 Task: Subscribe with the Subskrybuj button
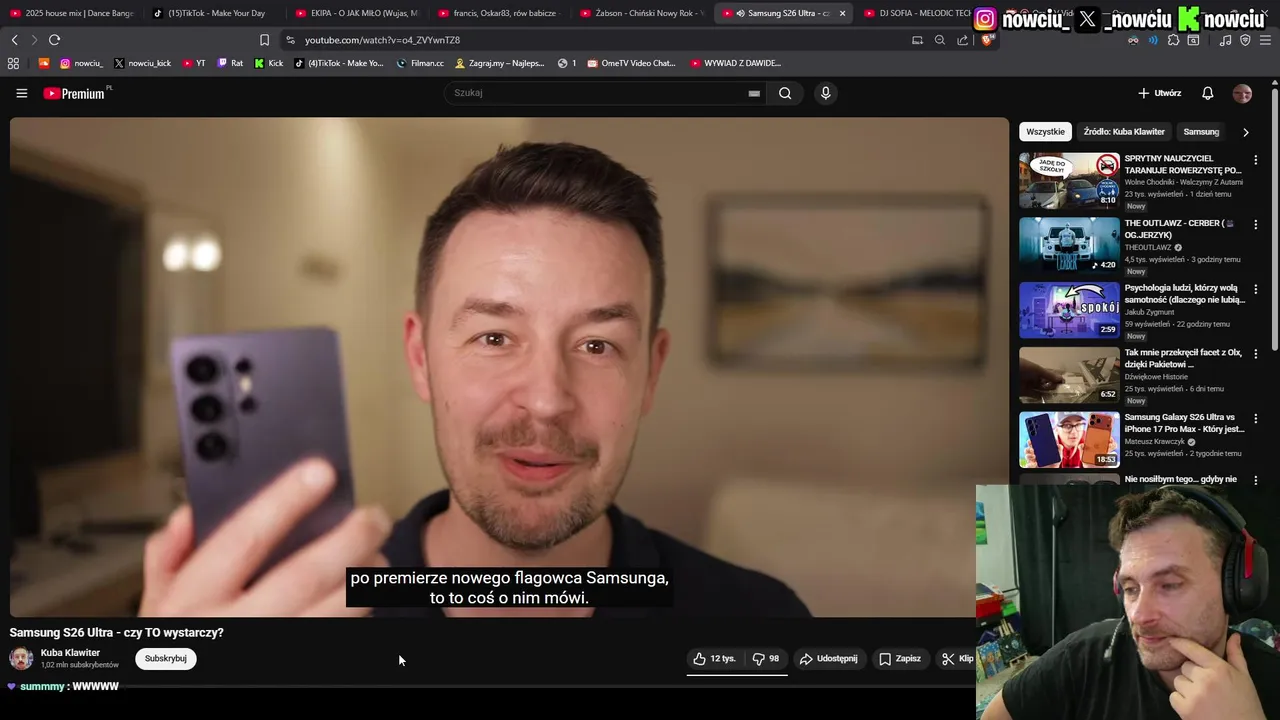tap(166, 659)
